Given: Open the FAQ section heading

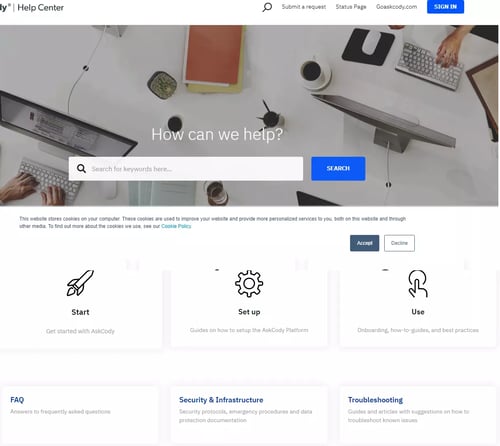Looking at the screenshot, I should pos(17,400).
